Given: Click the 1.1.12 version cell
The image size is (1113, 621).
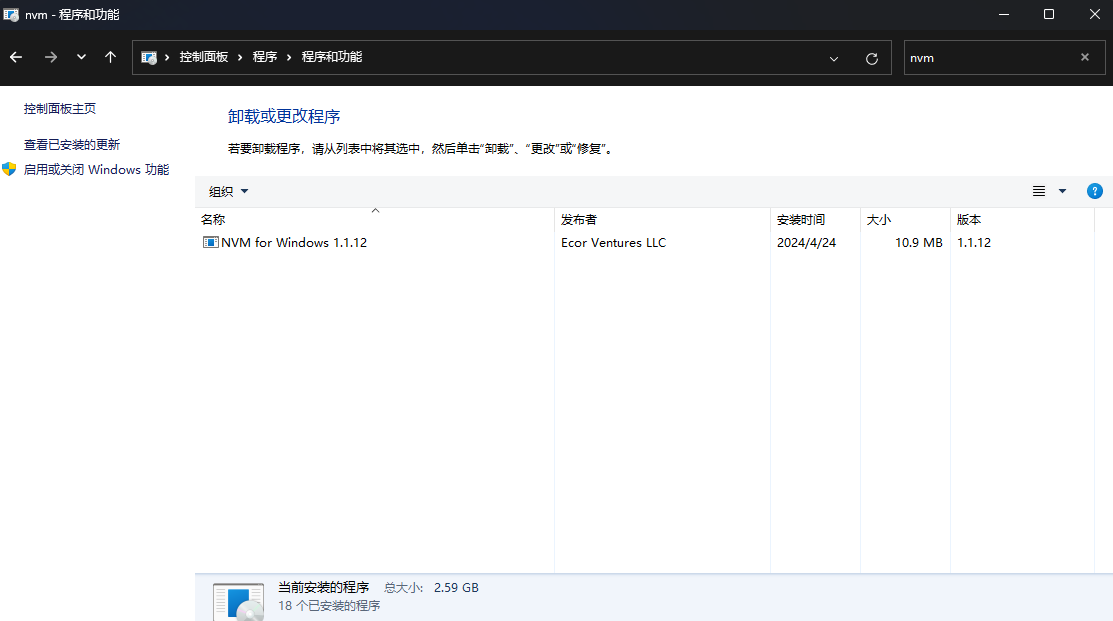Looking at the screenshot, I should 974,243.
